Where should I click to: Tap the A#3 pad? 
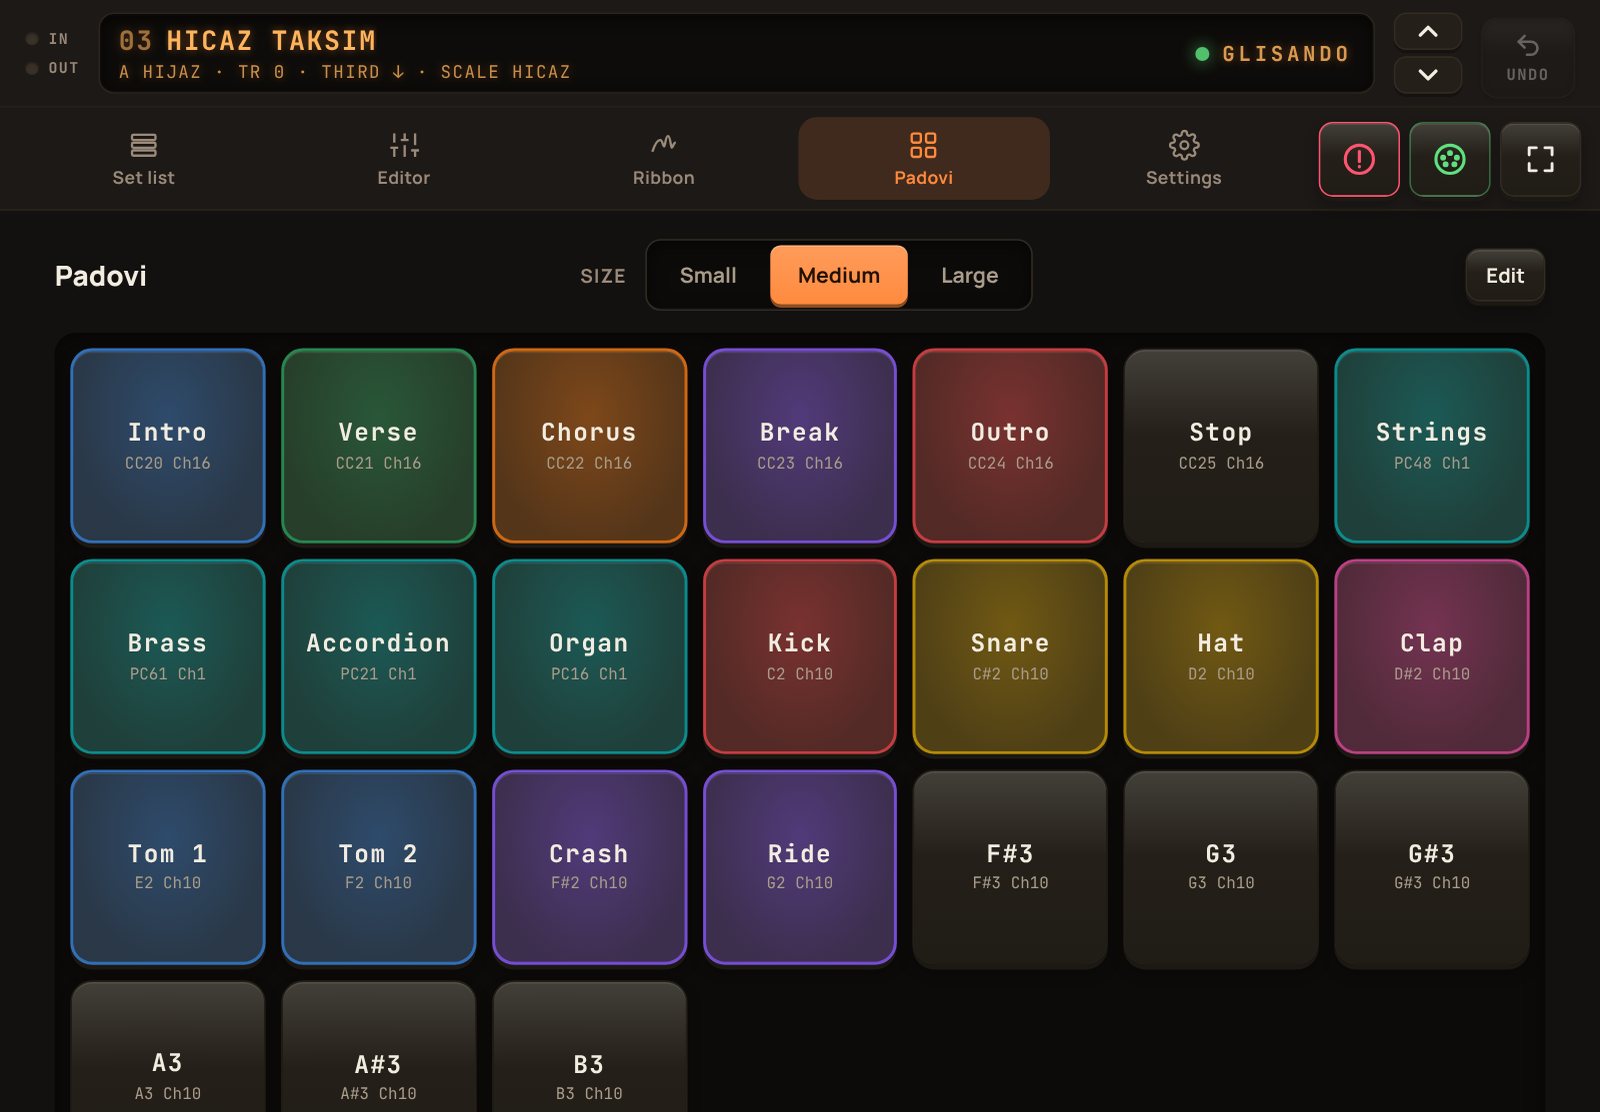click(x=378, y=1047)
